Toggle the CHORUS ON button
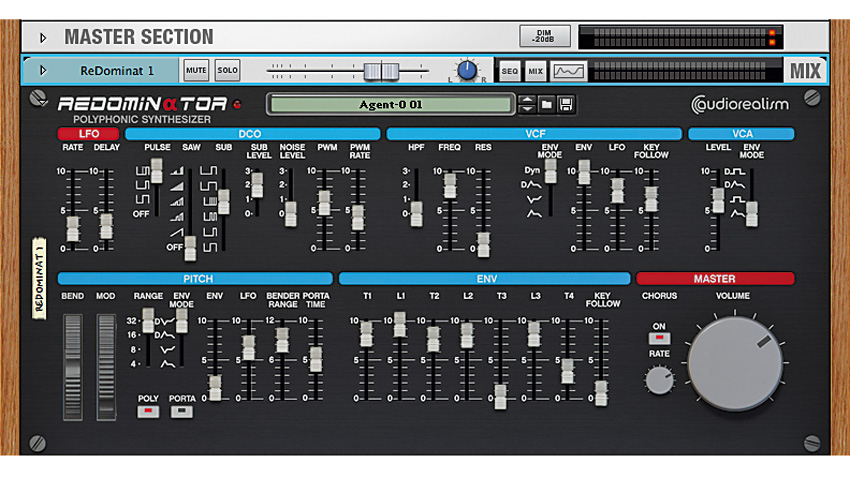This screenshot has height=478, width=850. 659,338
